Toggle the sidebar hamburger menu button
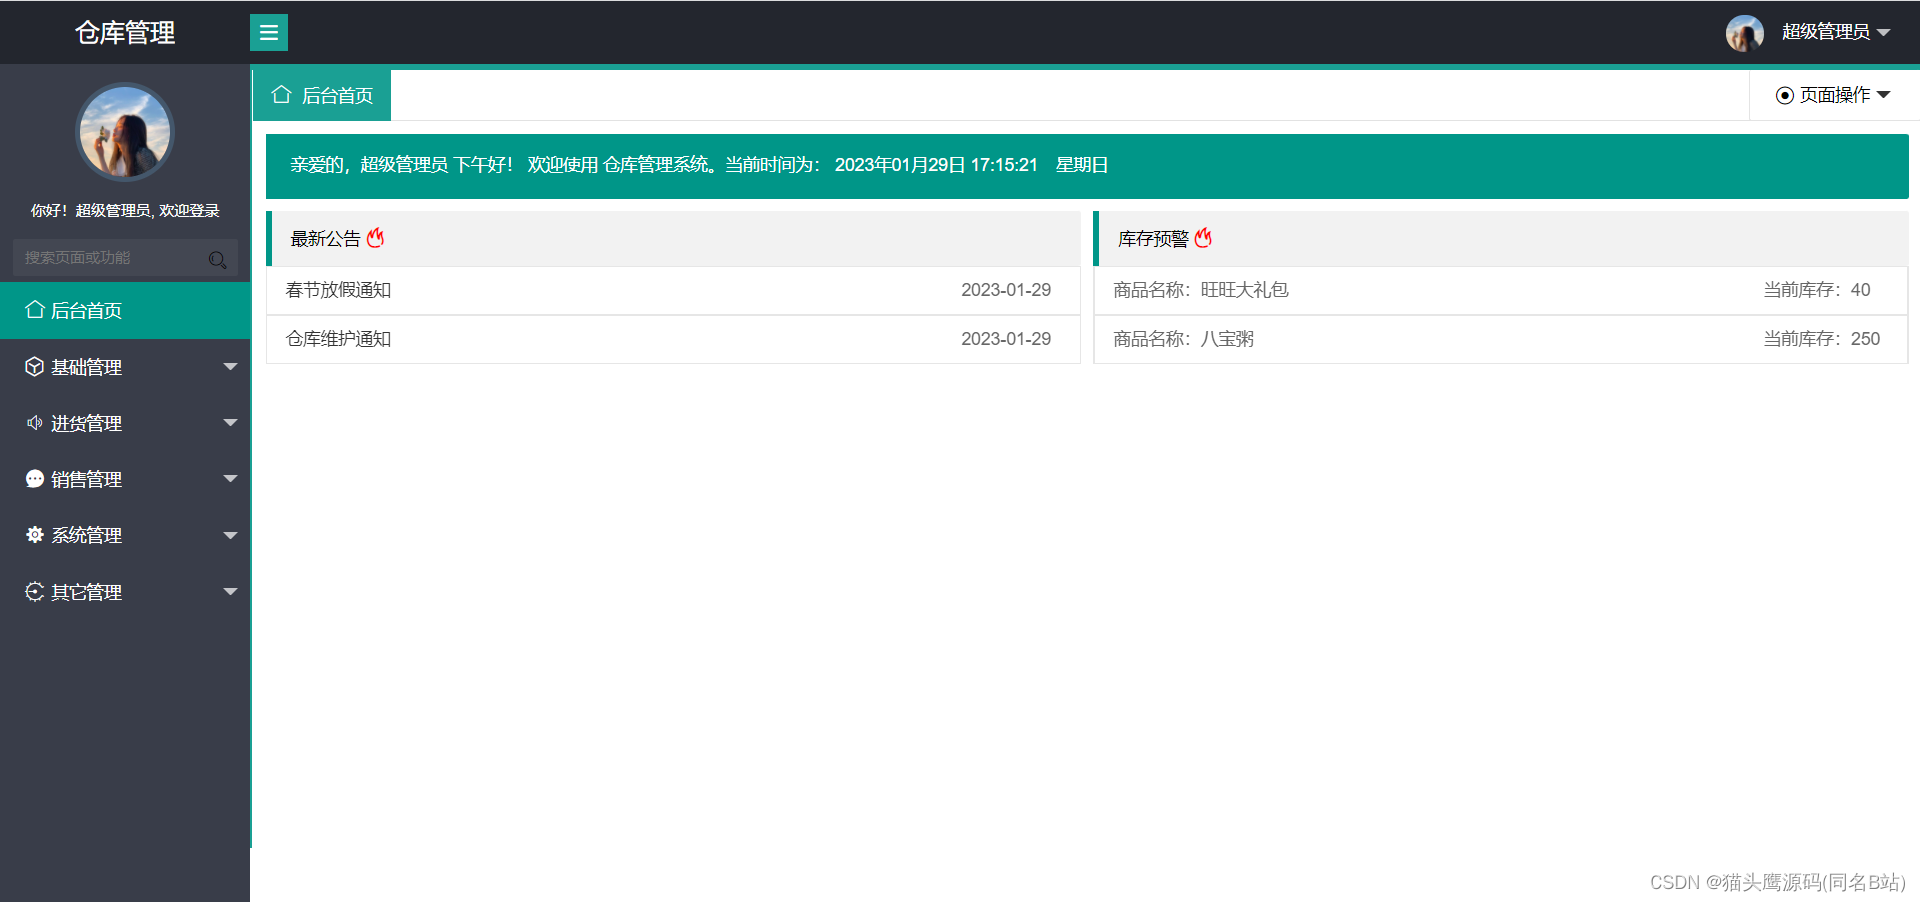This screenshot has width=1920, height=902. (x=268, y=33)
